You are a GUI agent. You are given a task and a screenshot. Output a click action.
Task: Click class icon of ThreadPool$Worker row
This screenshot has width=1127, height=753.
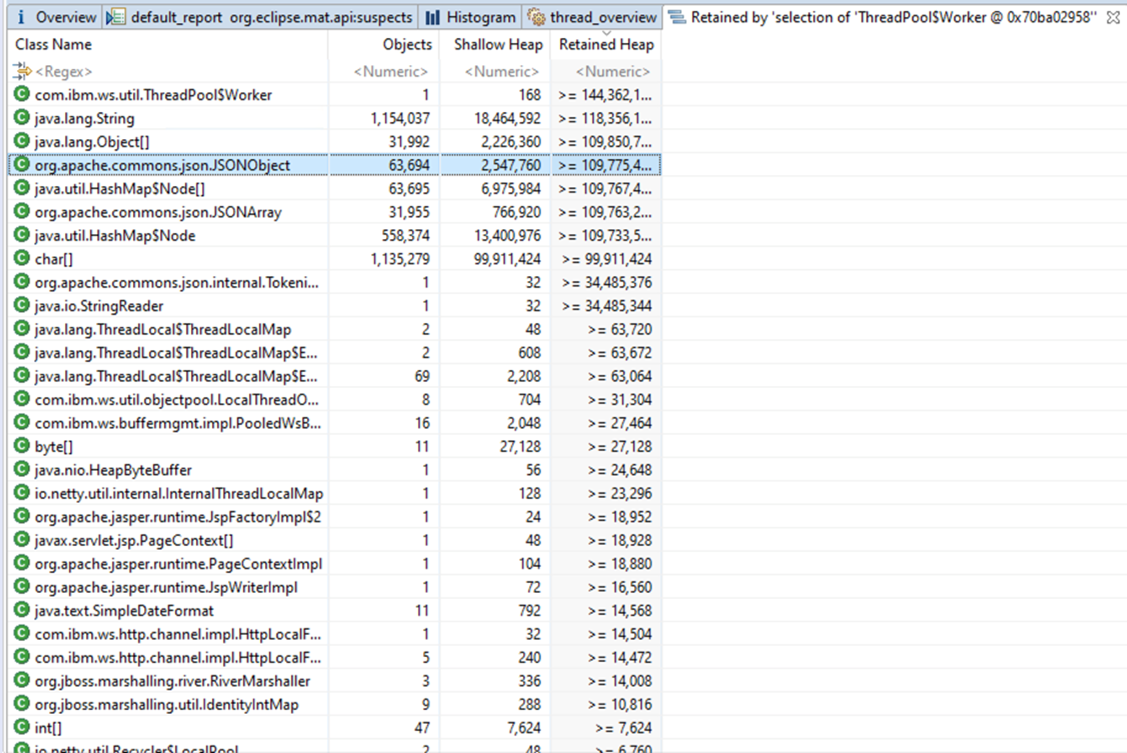click(22, 94)
